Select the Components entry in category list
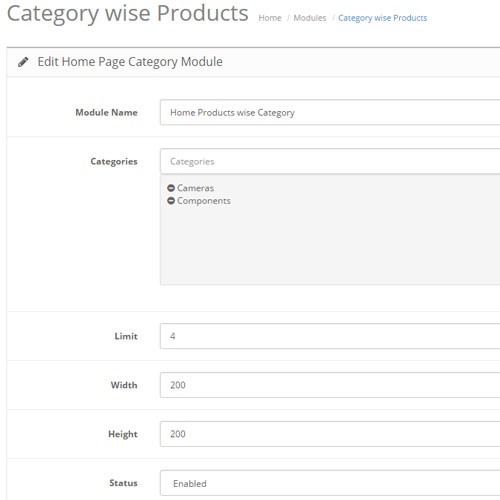Screen dimensions: 500x500 coord(204,201)
